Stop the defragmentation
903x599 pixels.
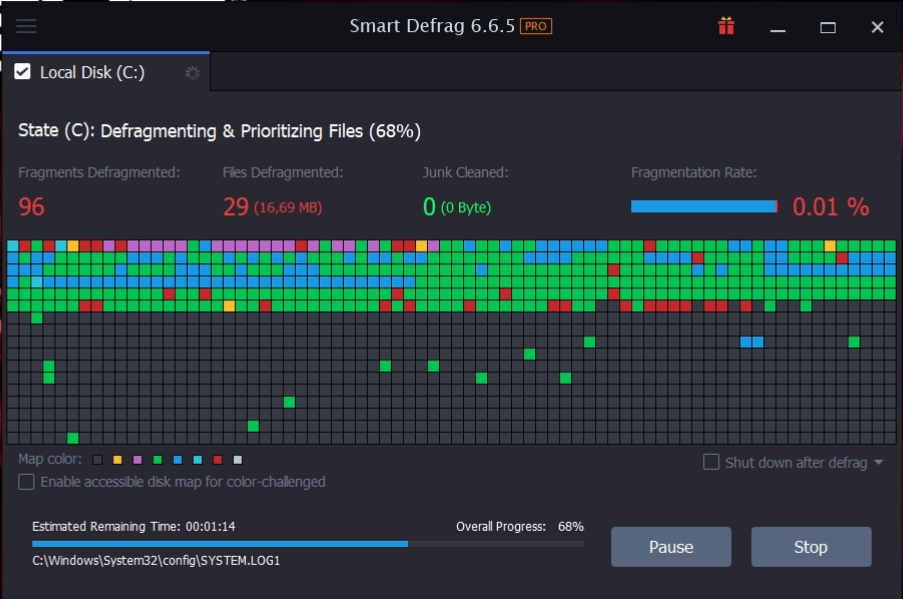tap(811, 547)
